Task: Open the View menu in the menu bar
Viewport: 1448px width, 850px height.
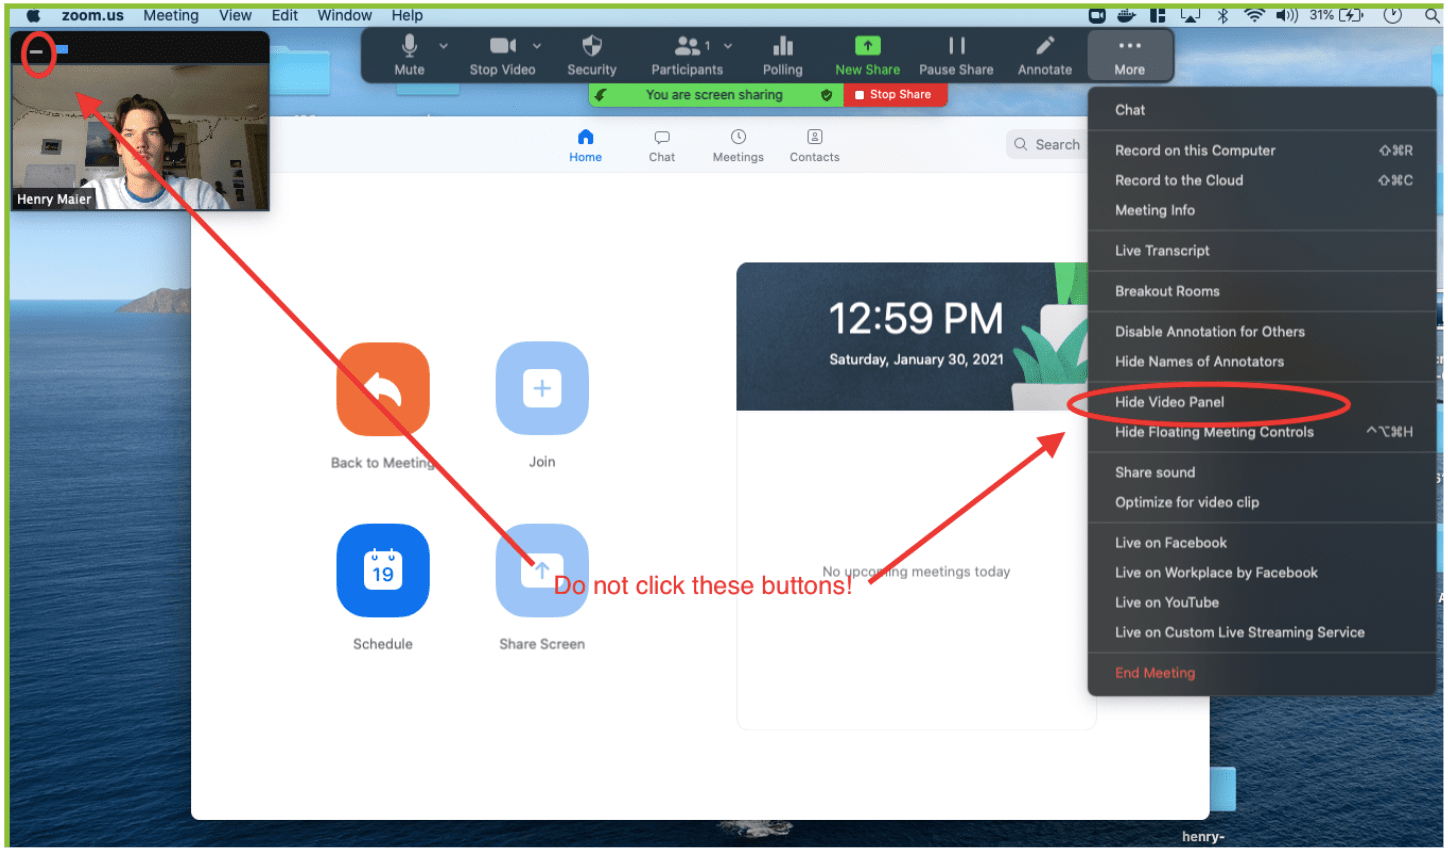Action: click(x=235, y=15)
